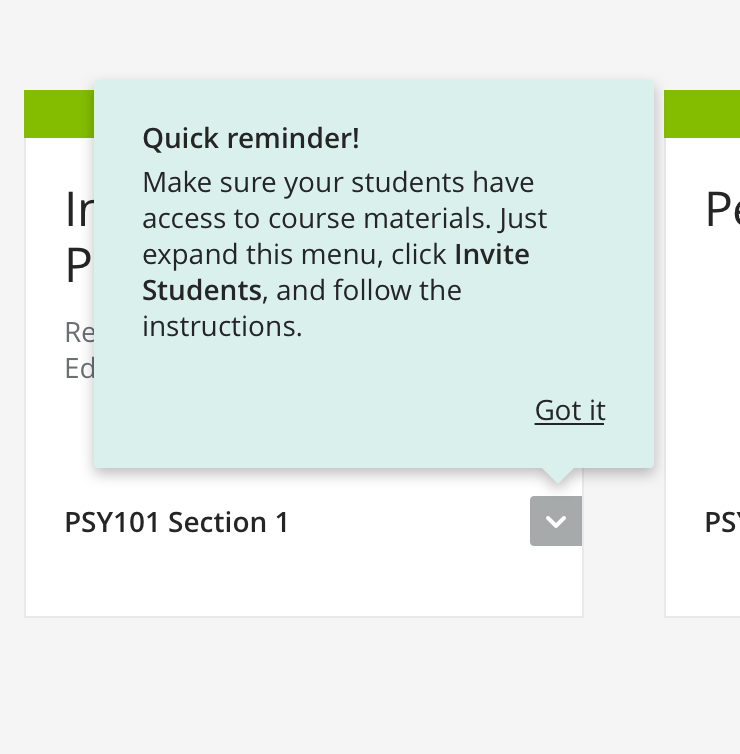
Task: Click the blank gray page area below cards
Action: (x=370, y=690)
